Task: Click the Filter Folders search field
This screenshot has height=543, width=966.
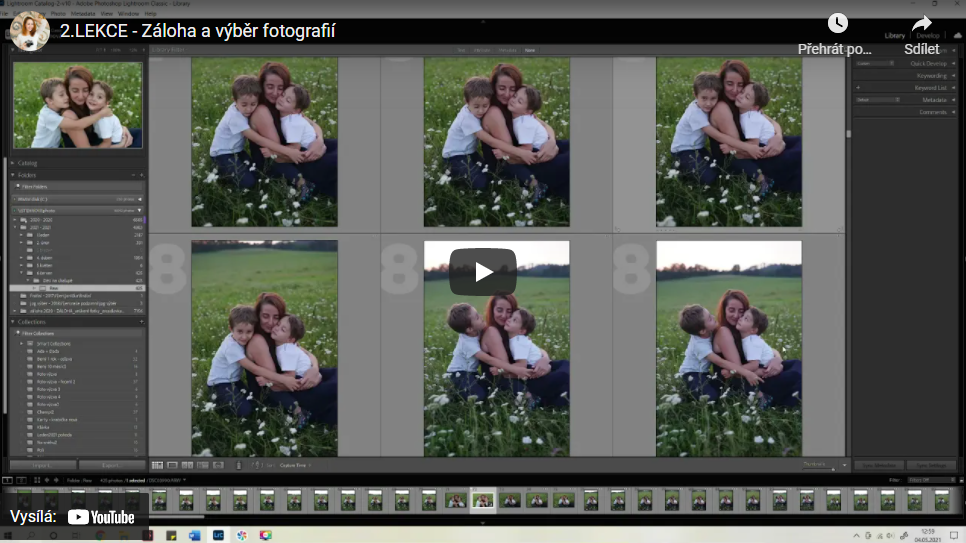Action: click(78, 187)
